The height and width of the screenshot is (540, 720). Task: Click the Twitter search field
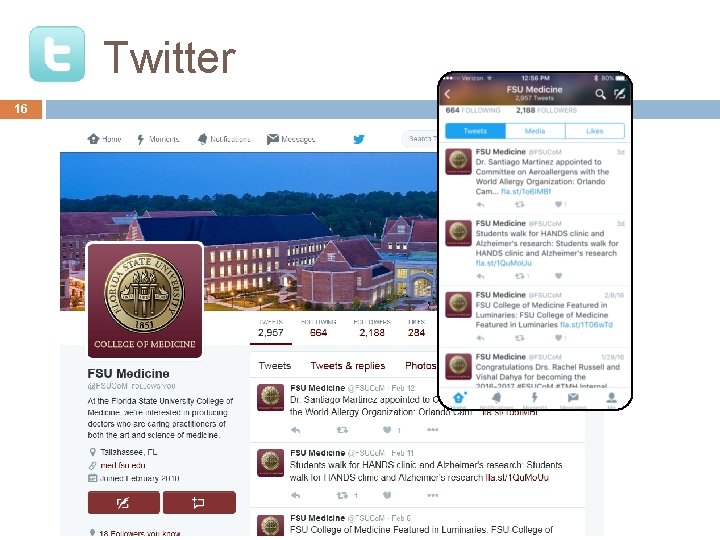[420, 139]
